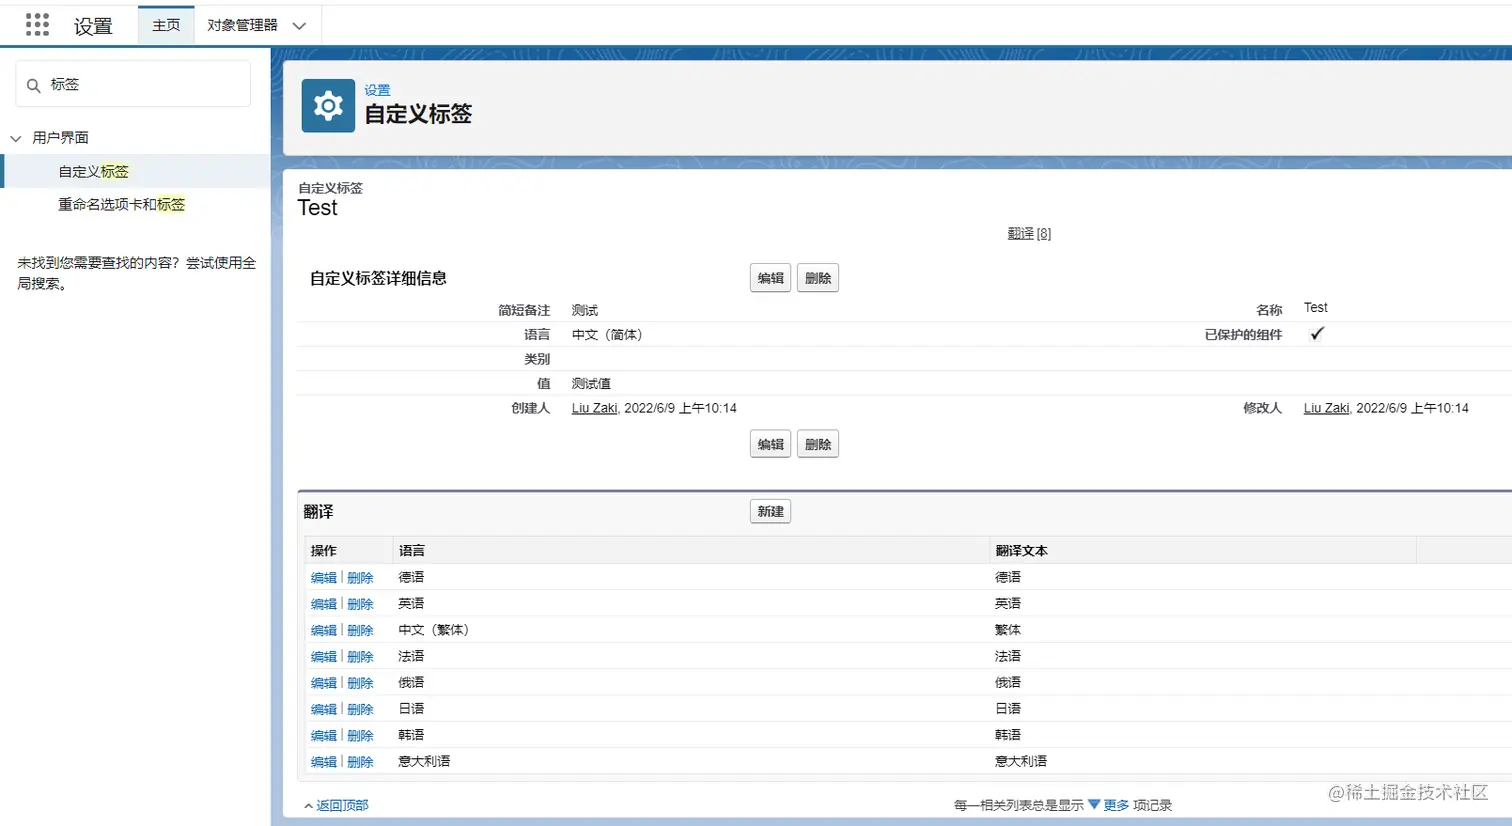Click the 自定义标签详细信息 section heading
This screenshot has height=826, width=1512.
point(378,278)
